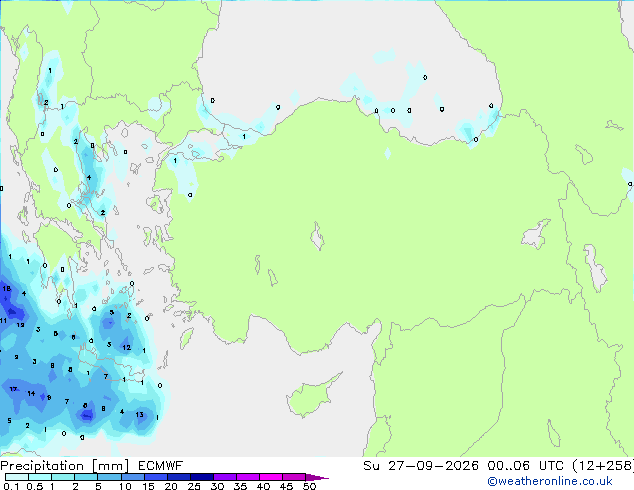The width and height of the screenshot is (634, 490).
Task: Click the legend label 50
Action: [309, 486]
